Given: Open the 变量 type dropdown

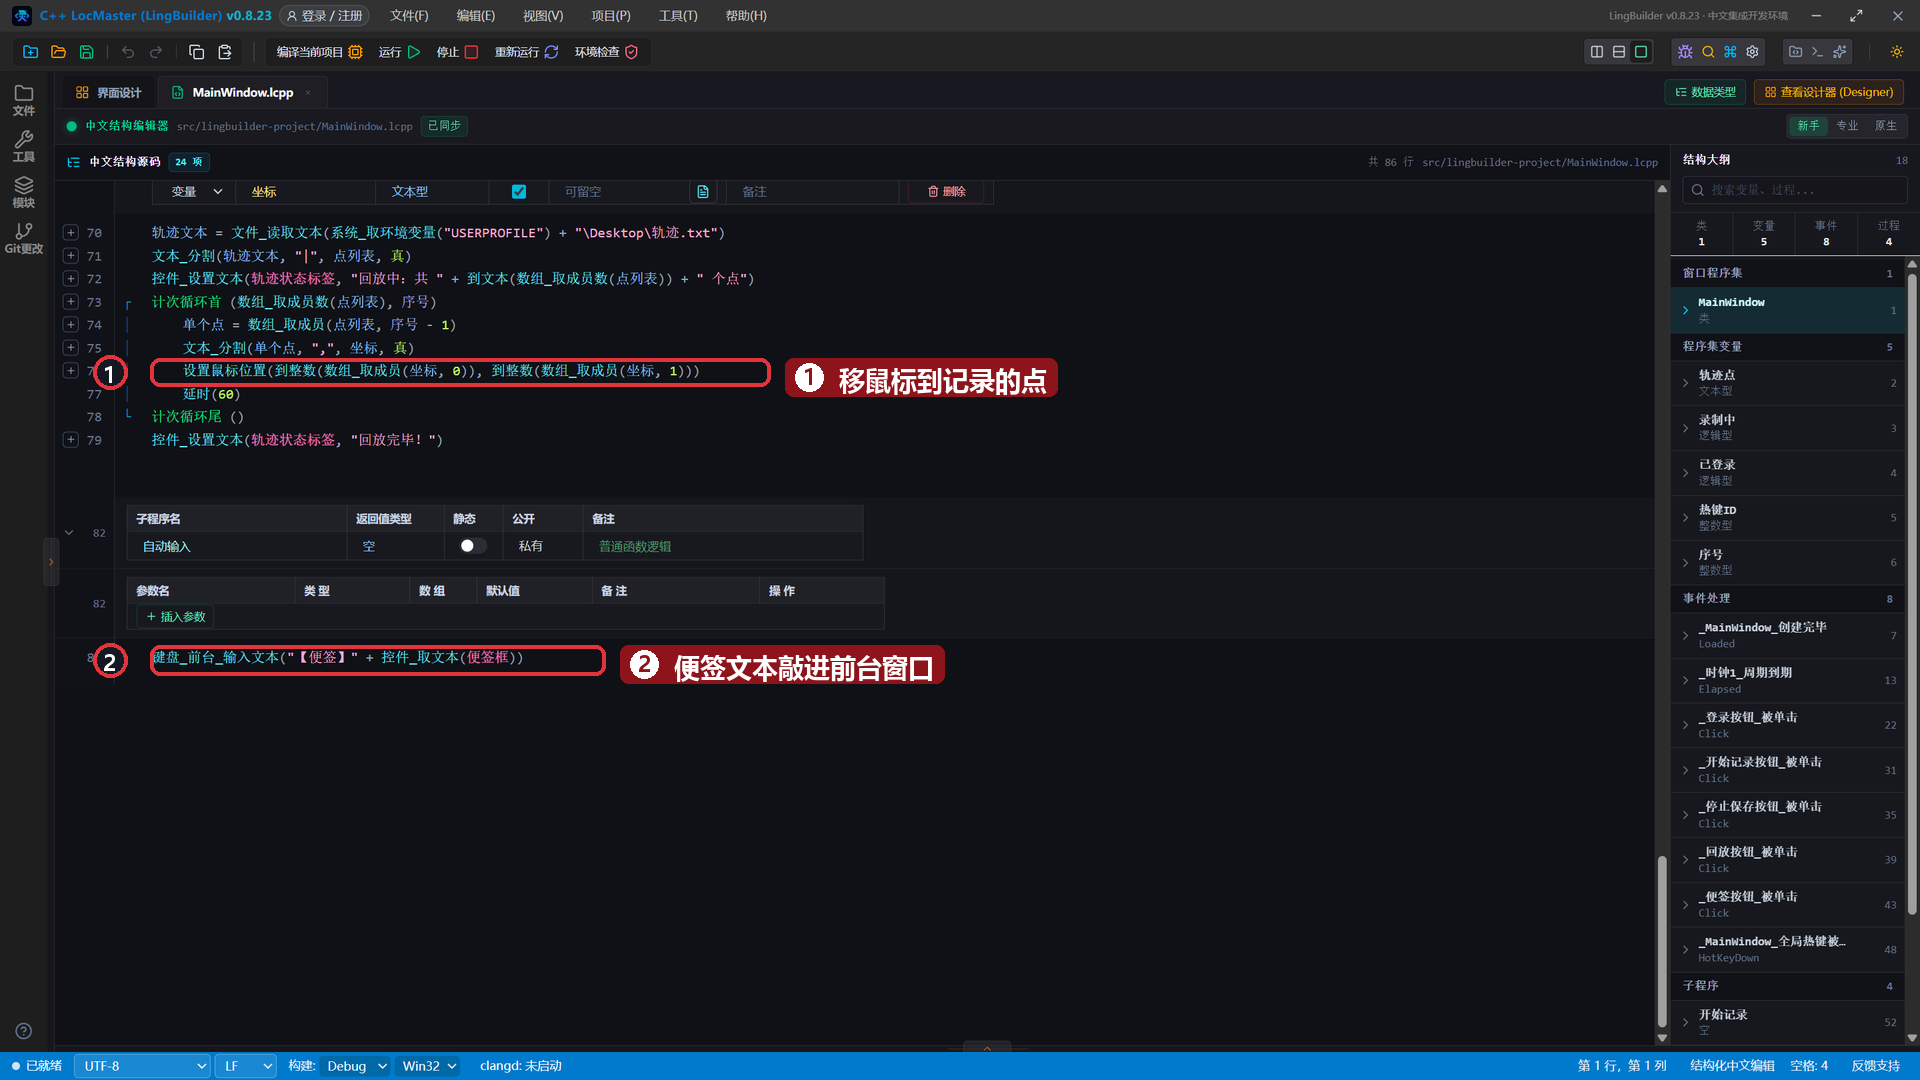Looking at the screenshot, I should coord(195,192).
